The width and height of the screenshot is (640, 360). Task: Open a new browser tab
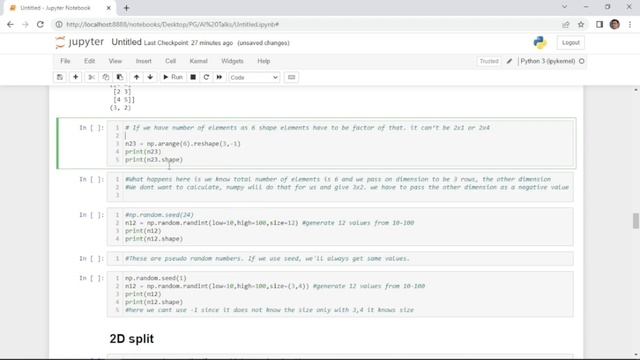click(x=126, y=8)
